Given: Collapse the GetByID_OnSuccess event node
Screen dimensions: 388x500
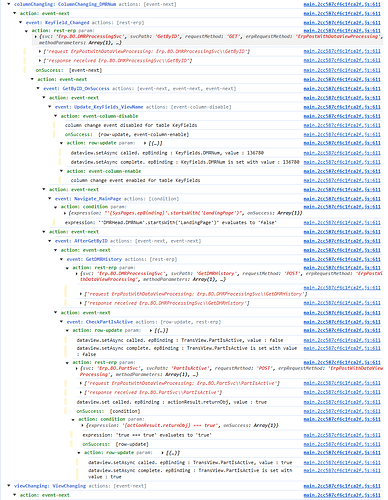Looking at the screenshot, I should click(38, 89).
